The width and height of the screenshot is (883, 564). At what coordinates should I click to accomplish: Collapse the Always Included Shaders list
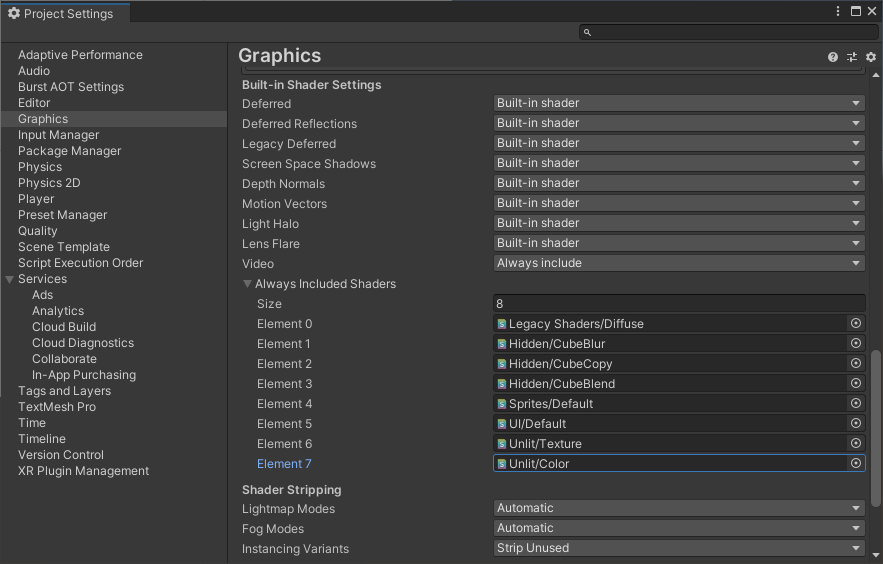pos(248,284)
